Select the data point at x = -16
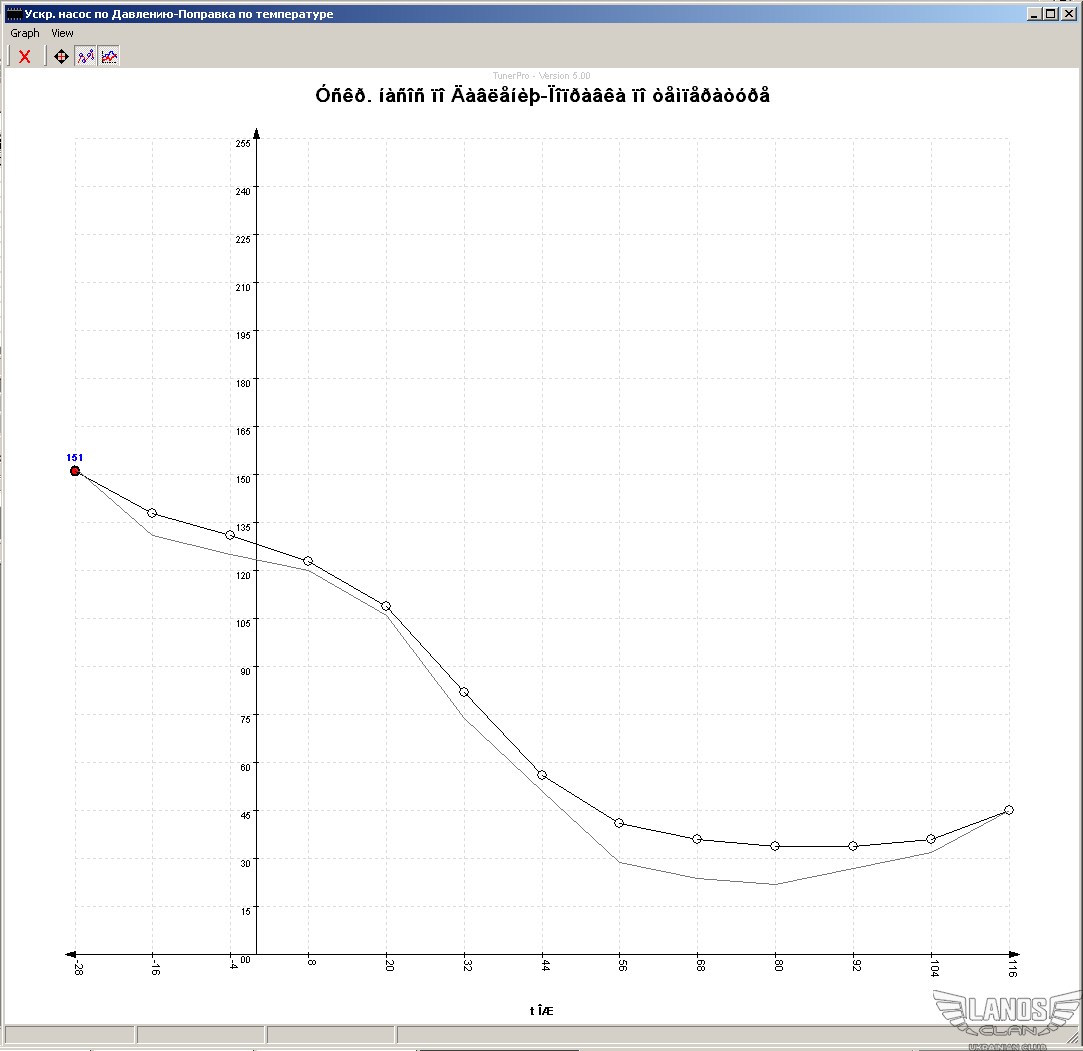The width and height of the screenshot is (1083, 1051). coord(152,513)
